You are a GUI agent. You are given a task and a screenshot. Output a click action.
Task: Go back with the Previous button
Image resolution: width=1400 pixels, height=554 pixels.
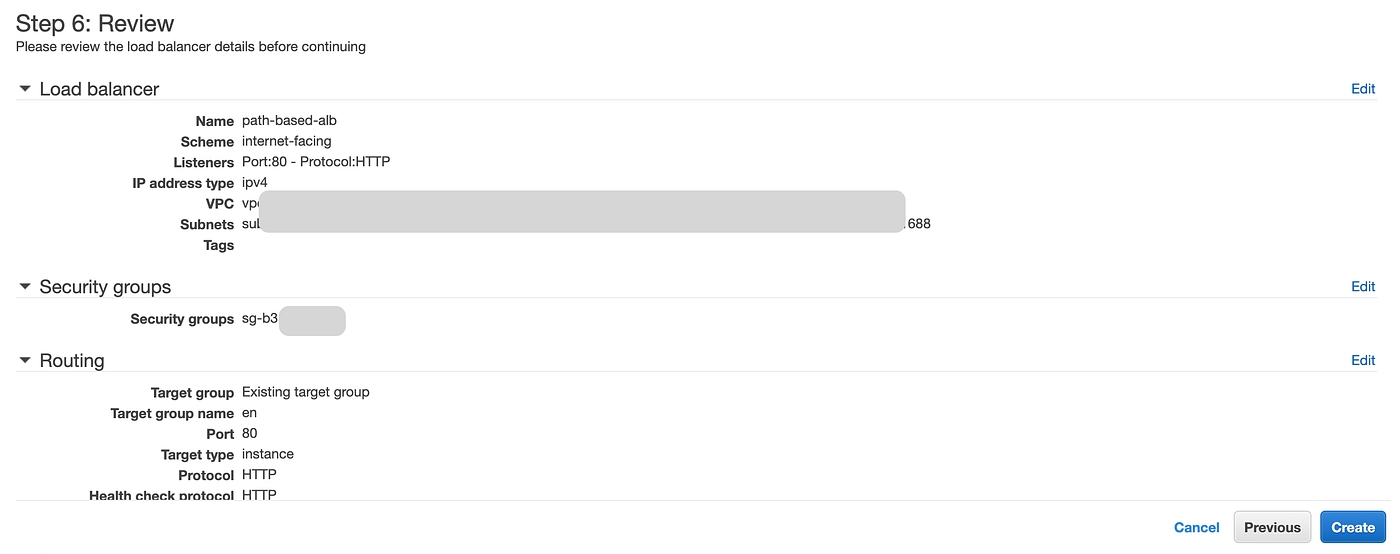(x=1272, y=527)
